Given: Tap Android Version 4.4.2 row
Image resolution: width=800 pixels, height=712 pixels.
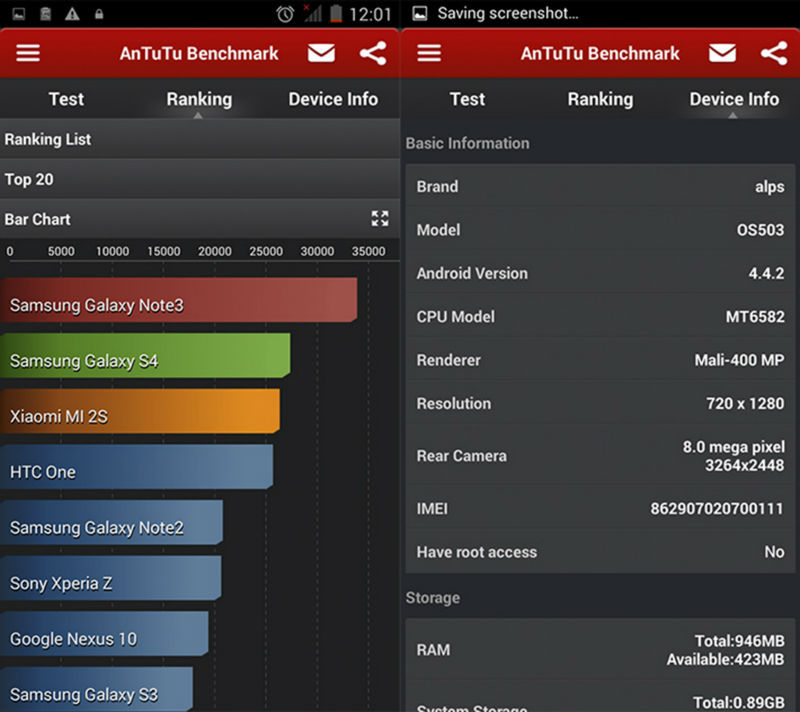Looking at the screenshot, I should point(600,273).
